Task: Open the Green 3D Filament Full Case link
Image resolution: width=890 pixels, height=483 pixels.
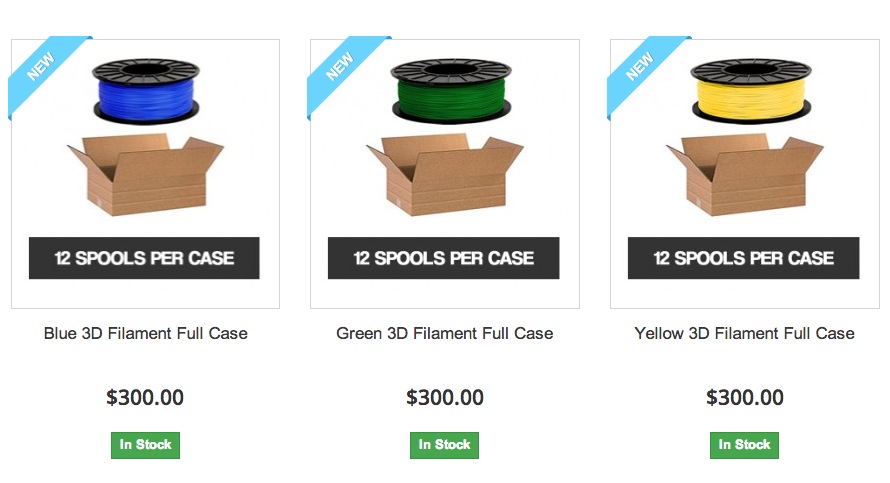Action: [445, 333]
